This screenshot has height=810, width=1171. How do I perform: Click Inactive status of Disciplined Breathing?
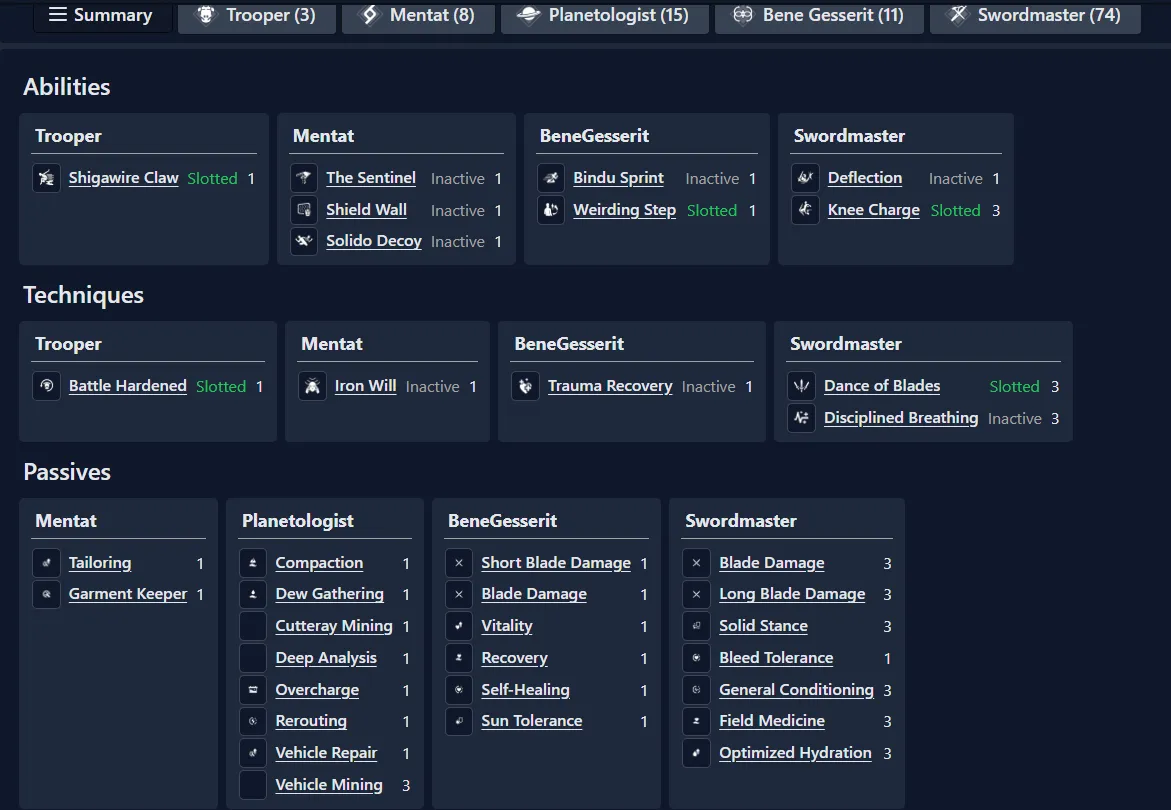pyautogui.click(x=1015, y=419)
